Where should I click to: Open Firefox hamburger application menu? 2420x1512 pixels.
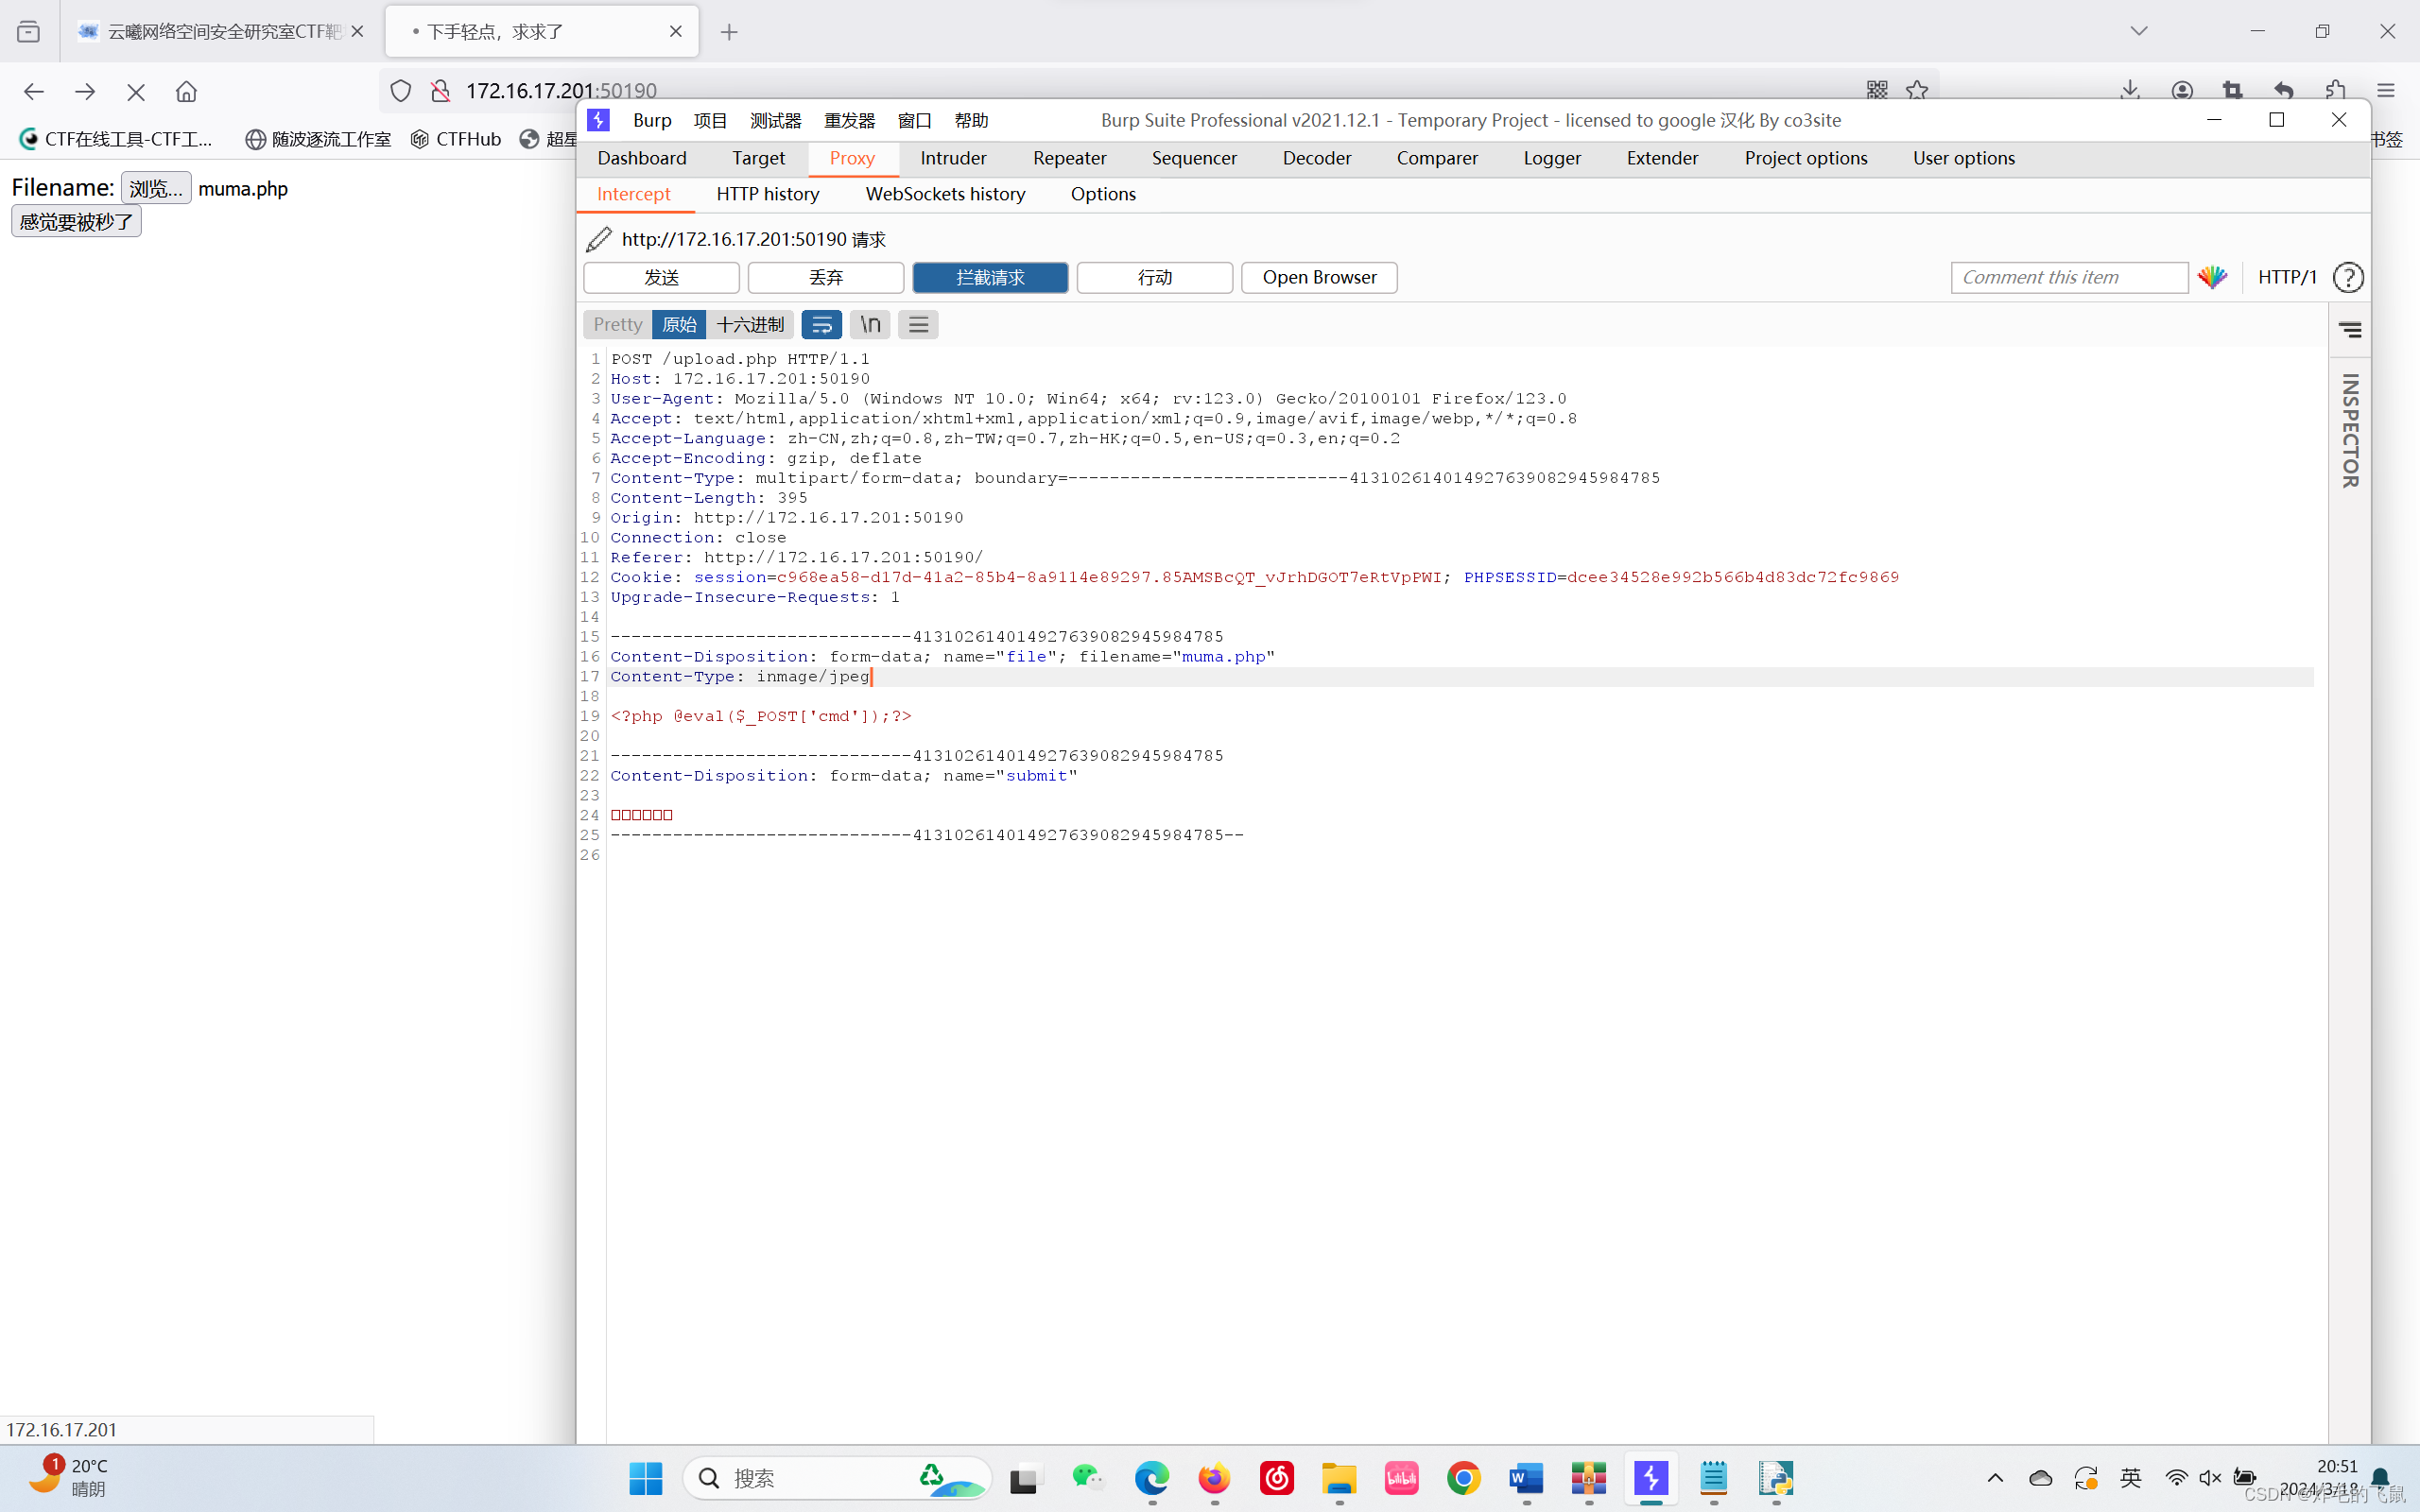[2386, 90]
